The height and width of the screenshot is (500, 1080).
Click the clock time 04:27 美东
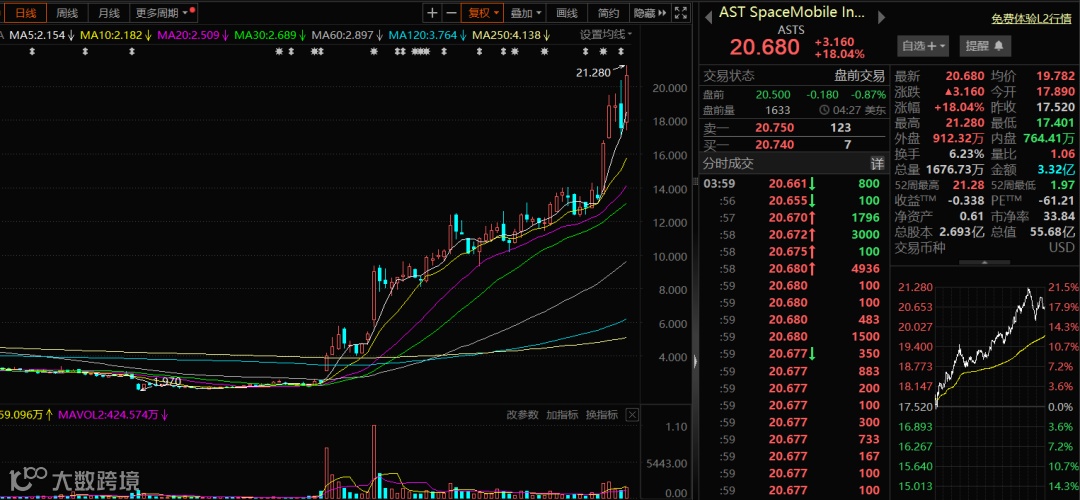pos(853,110)
